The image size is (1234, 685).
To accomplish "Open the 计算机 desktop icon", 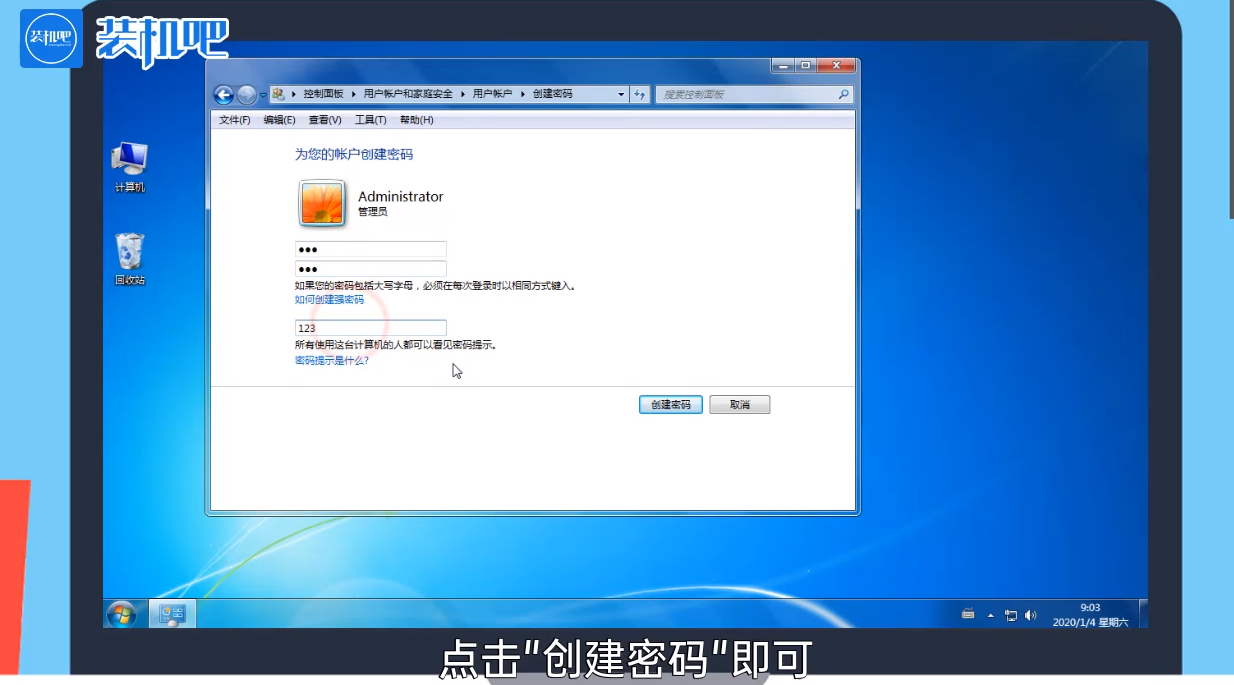I will [130, 167].
